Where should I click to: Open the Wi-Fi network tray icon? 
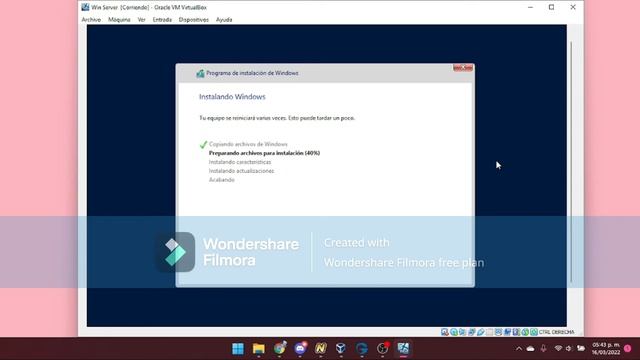point(558,349)
